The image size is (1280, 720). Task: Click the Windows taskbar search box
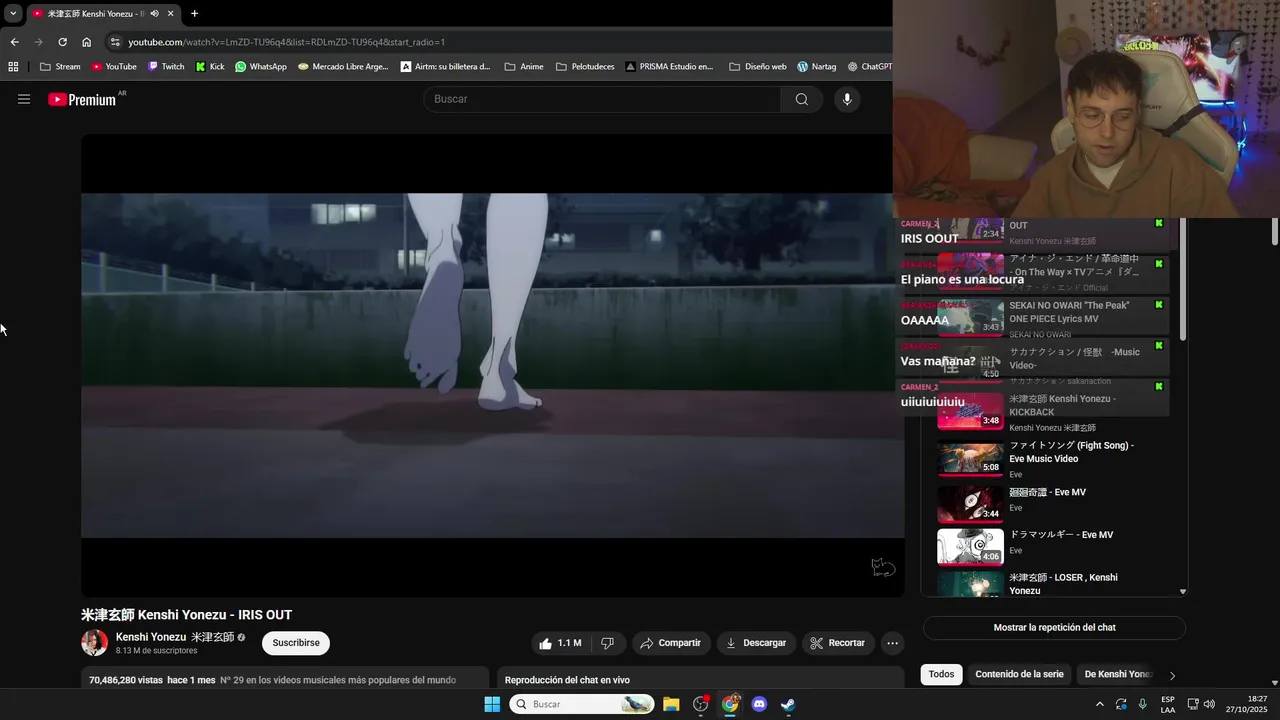click(582, 704)
